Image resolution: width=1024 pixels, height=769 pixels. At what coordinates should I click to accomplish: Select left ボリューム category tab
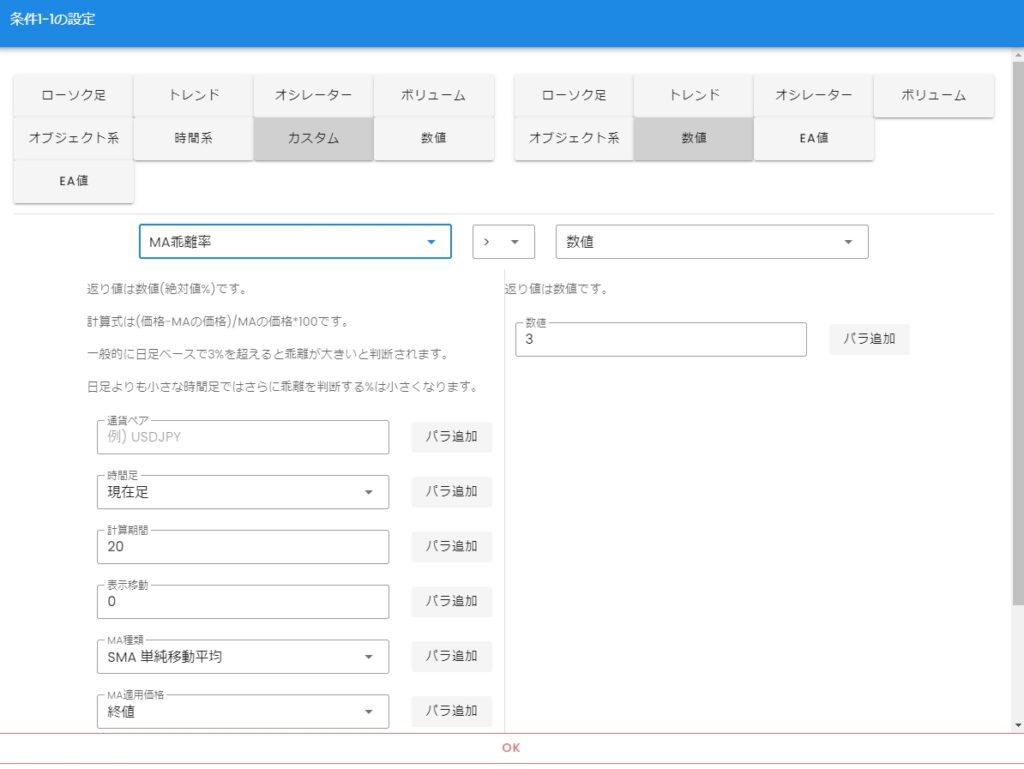[x=434, y=95]
